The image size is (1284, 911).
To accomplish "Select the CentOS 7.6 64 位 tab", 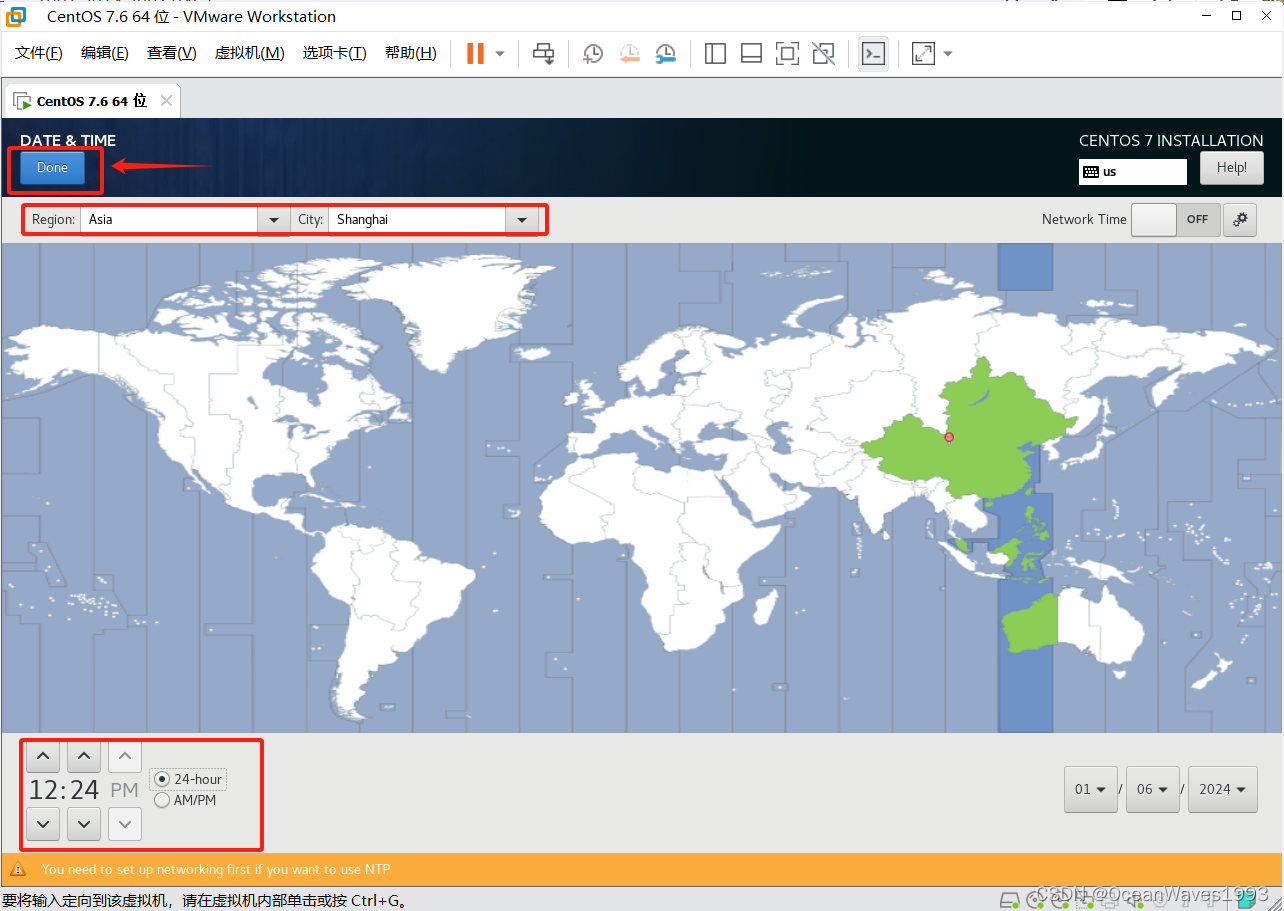I will (x=92, y=101).
